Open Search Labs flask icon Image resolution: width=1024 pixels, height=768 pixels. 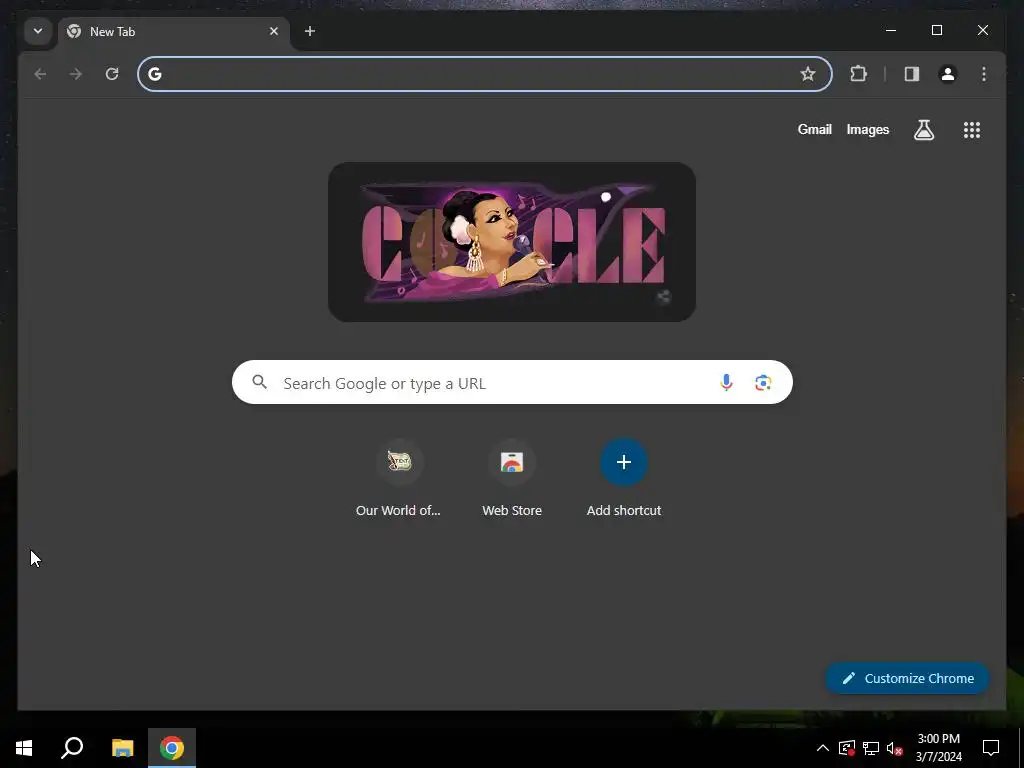[923, 130]
